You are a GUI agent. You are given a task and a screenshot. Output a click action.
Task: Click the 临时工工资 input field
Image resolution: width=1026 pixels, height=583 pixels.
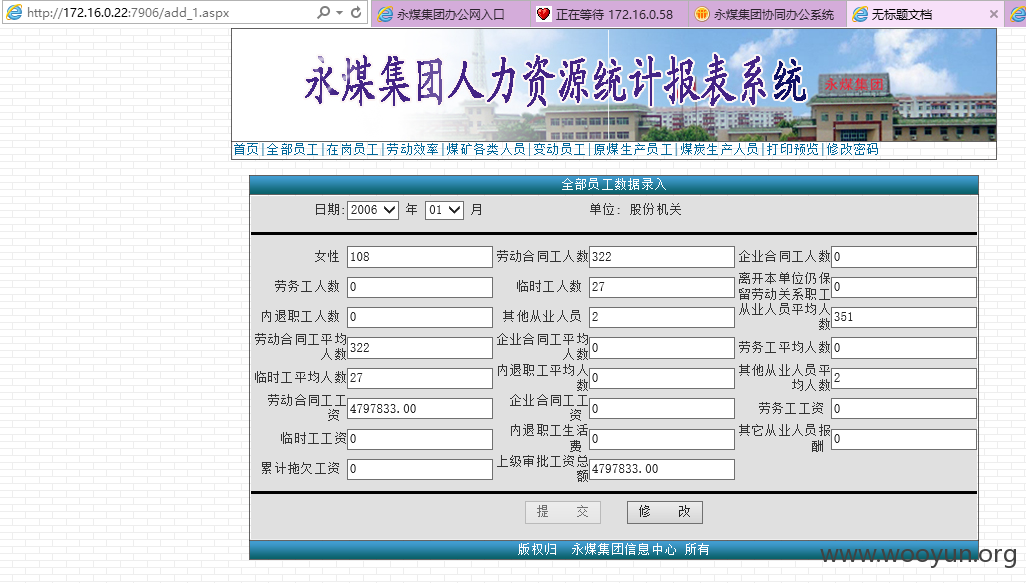pos(419,438)
